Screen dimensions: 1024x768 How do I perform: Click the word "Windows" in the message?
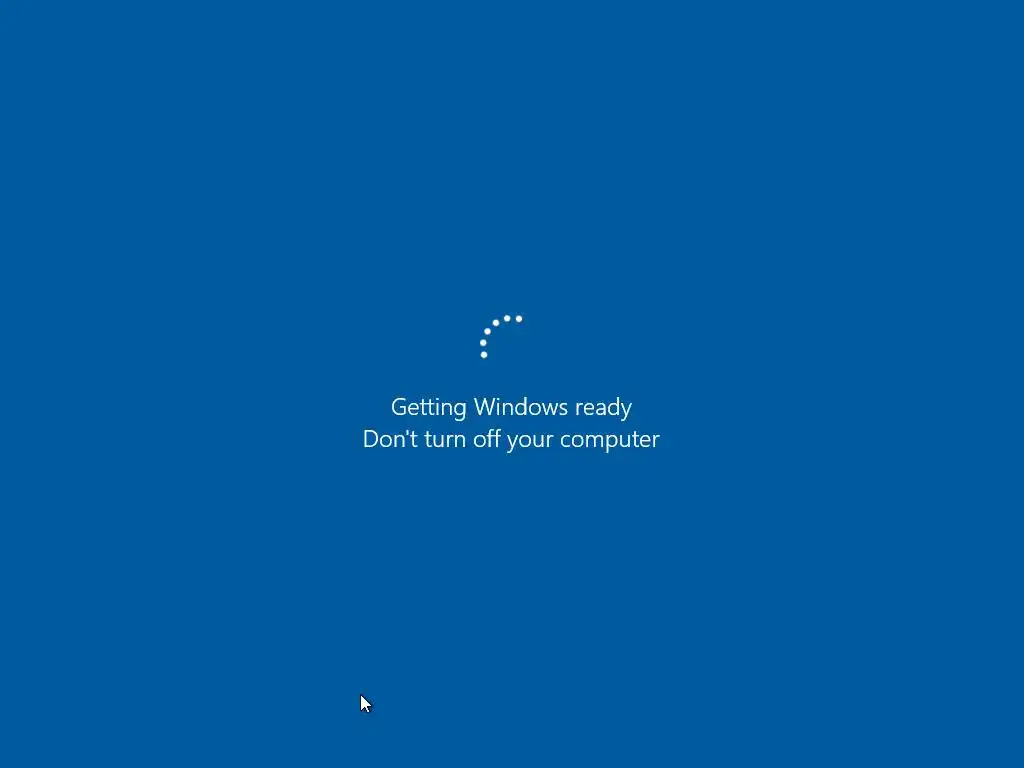pyautogui.click(x=521, y=407)
